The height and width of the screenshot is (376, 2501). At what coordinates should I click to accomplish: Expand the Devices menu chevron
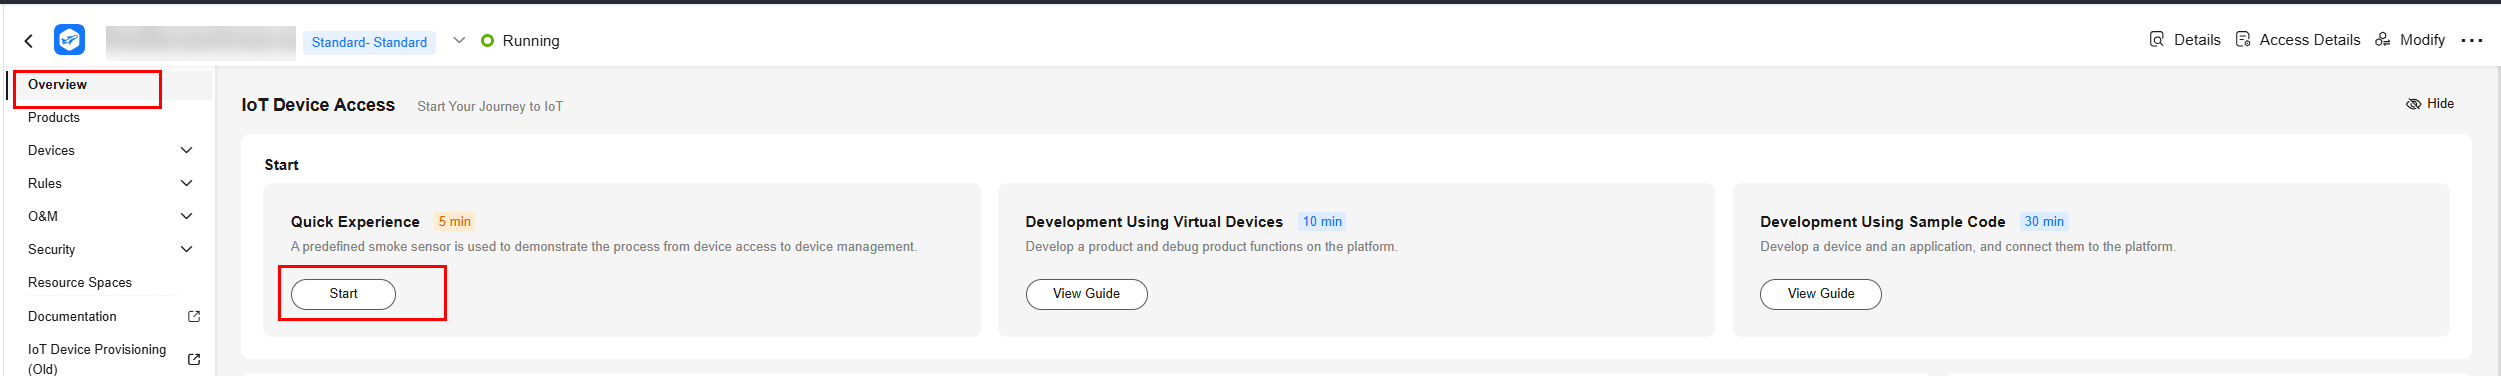[x=186, y=150]
